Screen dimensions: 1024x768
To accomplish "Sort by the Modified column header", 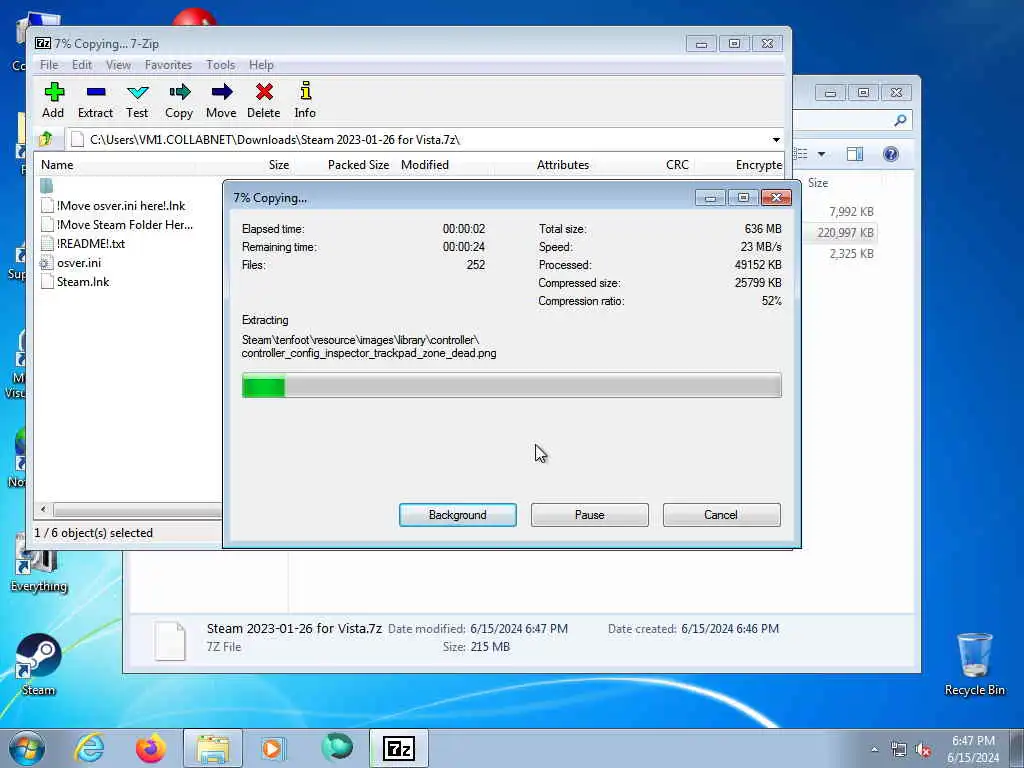I will click(x=424, y=165).
